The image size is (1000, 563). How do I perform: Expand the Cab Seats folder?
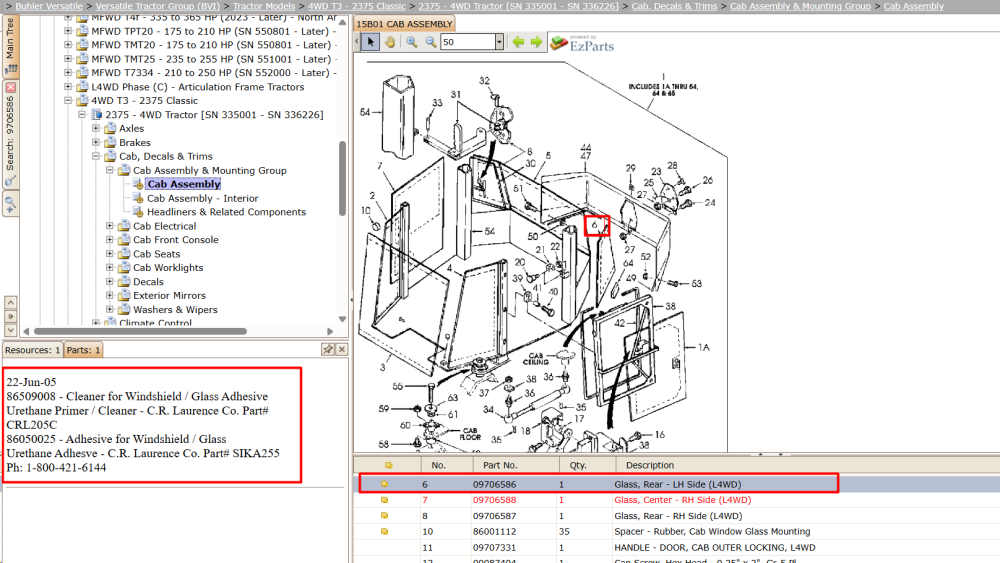pyautogui.click(x=110, y=254)
